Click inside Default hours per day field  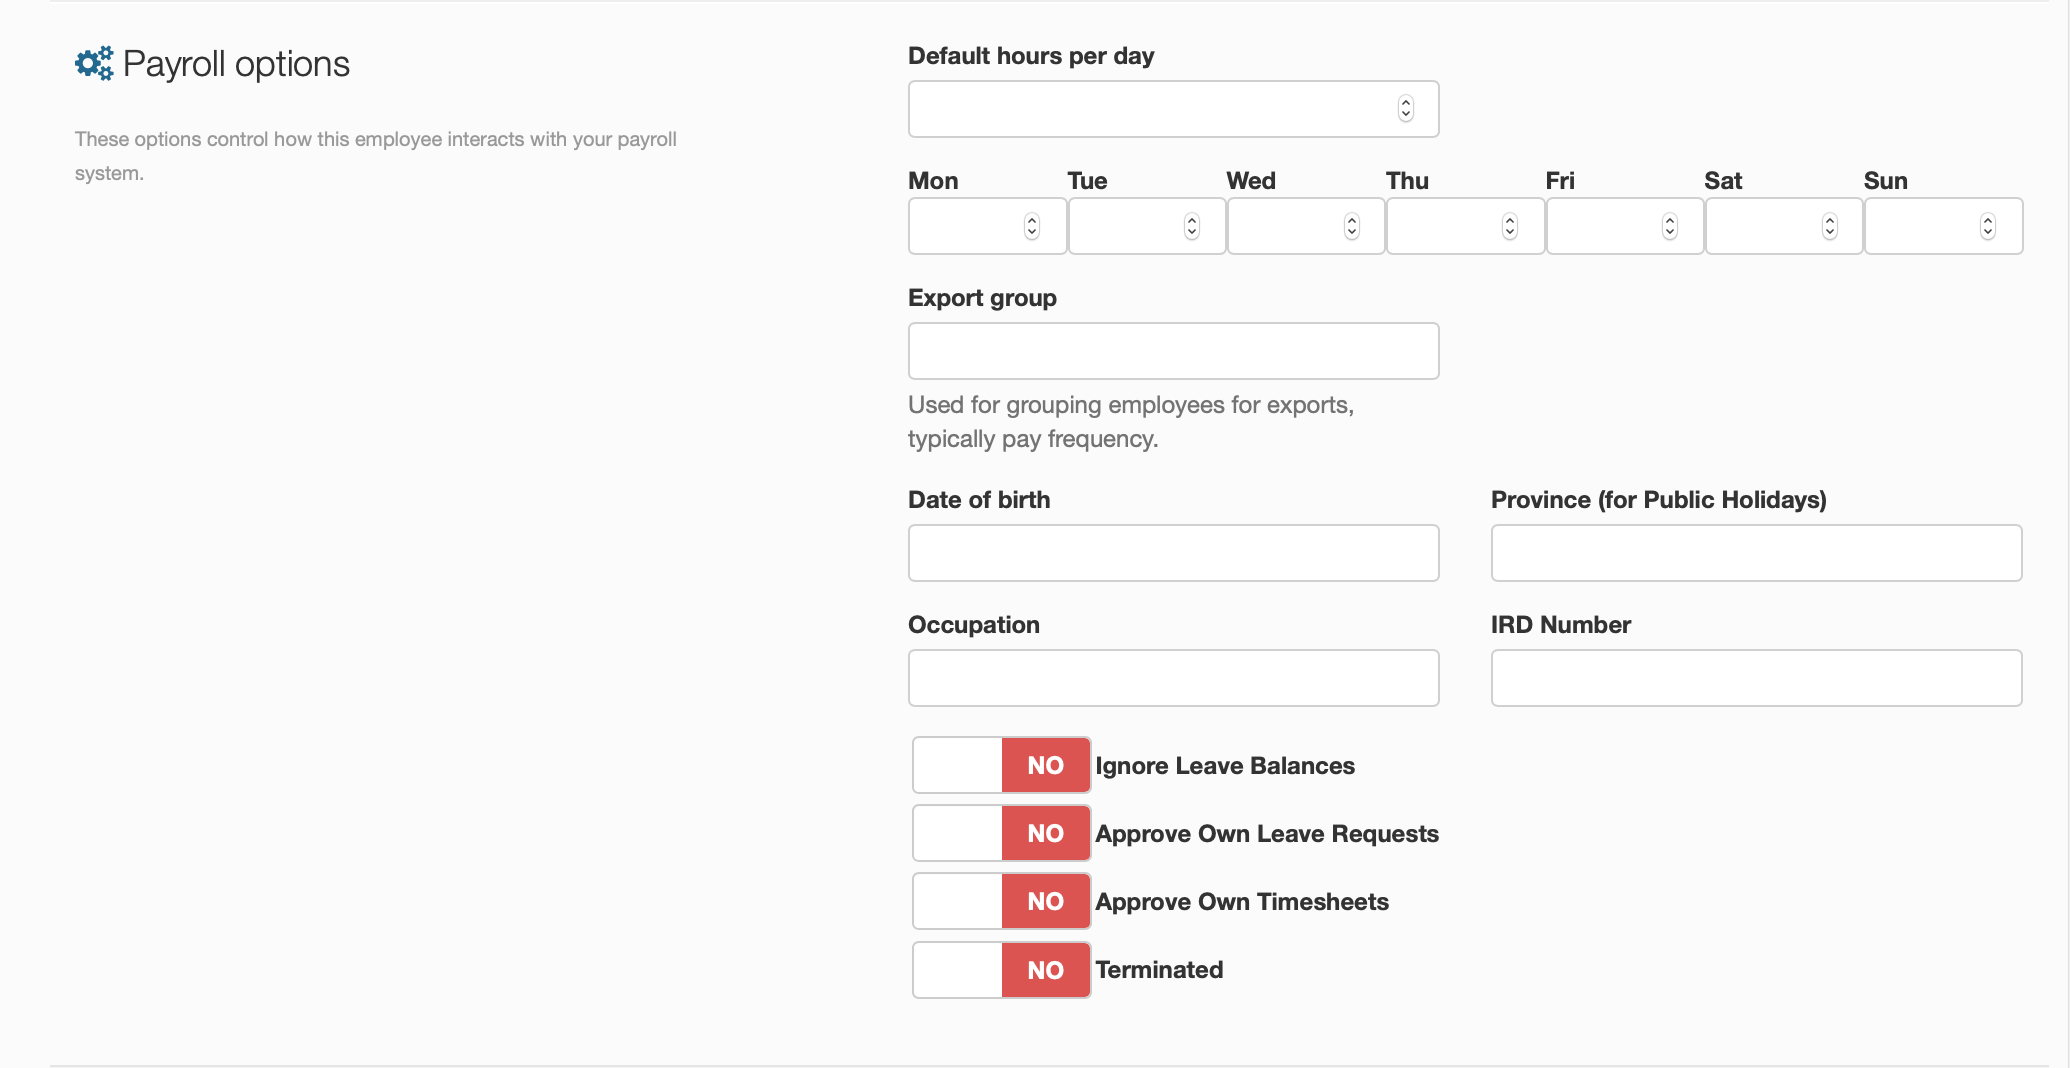click(x=1150, y=109)
